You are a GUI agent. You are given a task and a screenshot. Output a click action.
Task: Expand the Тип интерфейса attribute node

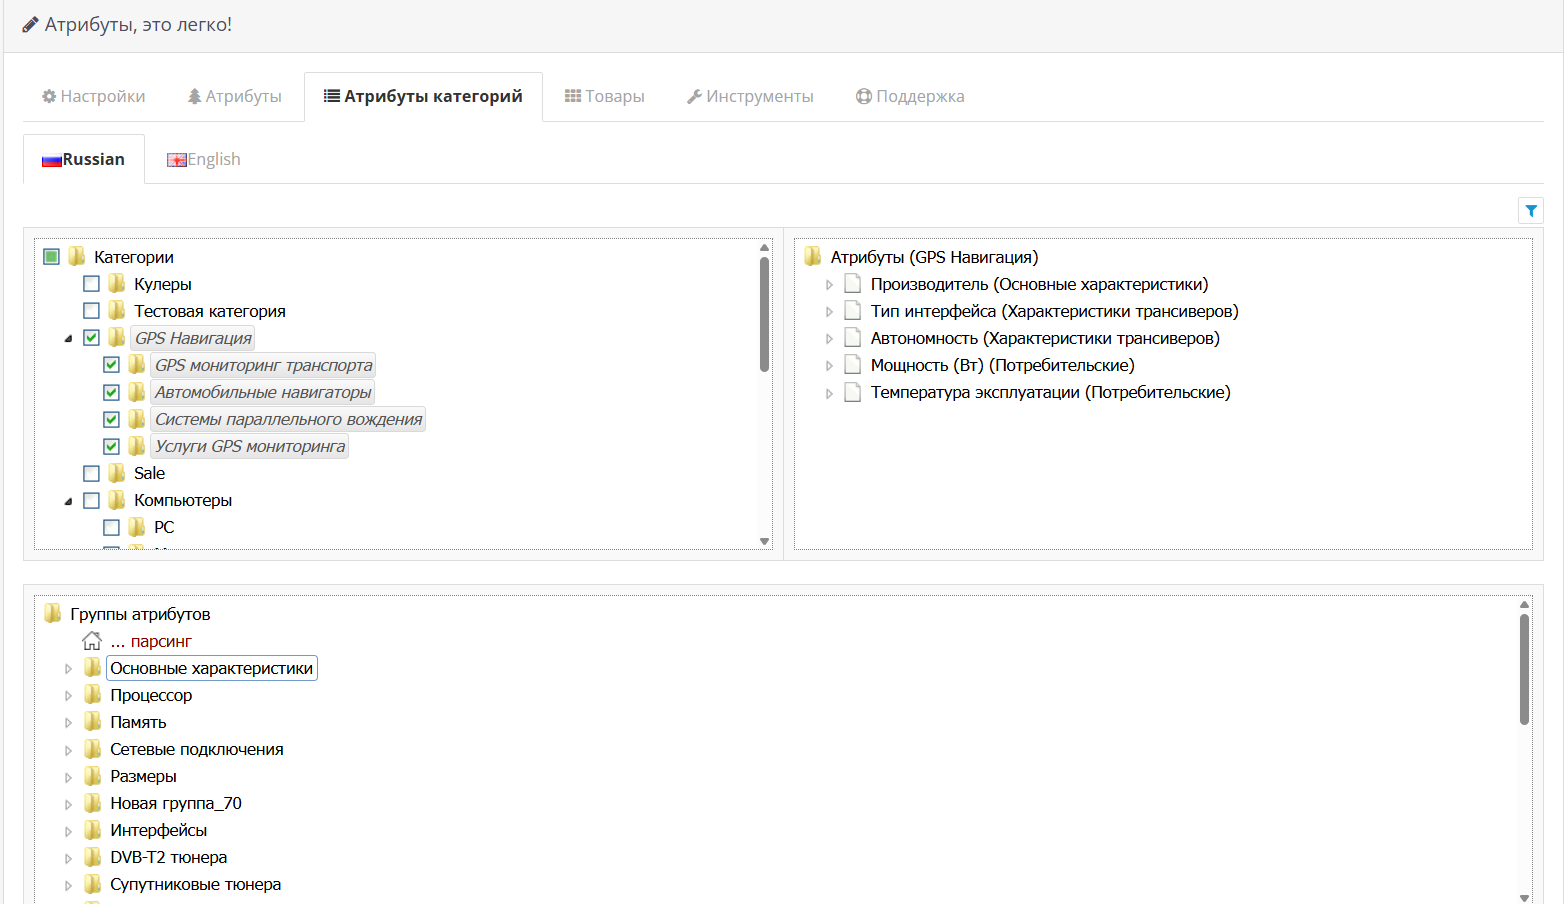coord(829,312)
